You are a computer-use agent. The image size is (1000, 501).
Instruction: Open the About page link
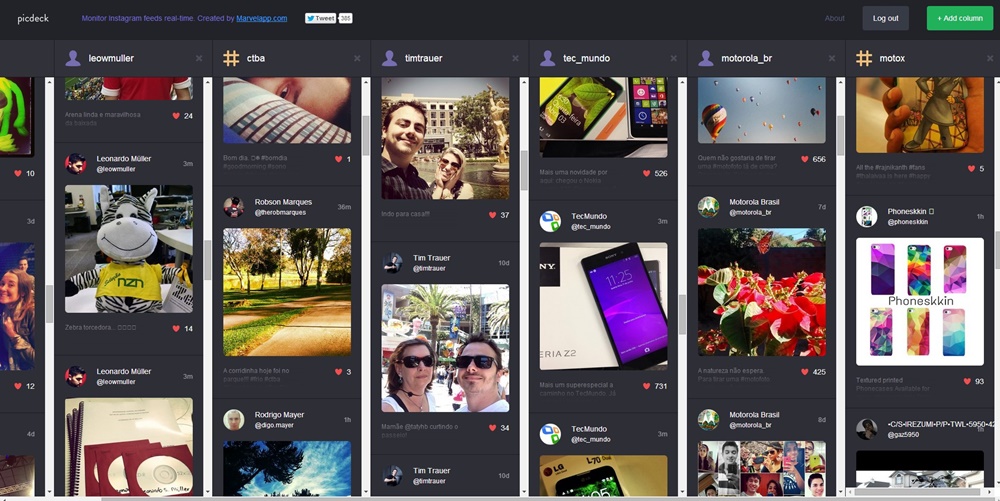tap(834, 18)
